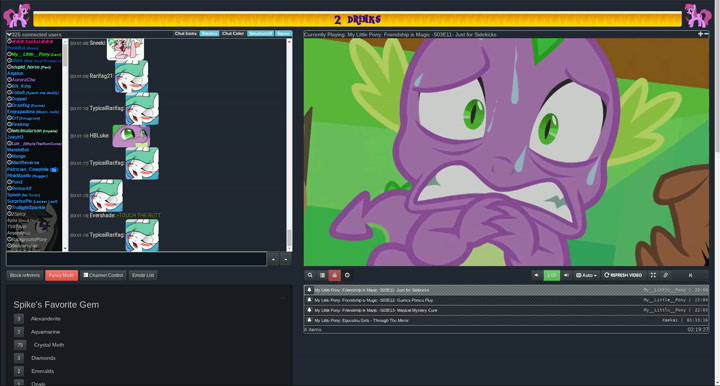
Task: Vote for Aquamarine in the poll
Action: [x=18, y=332]
